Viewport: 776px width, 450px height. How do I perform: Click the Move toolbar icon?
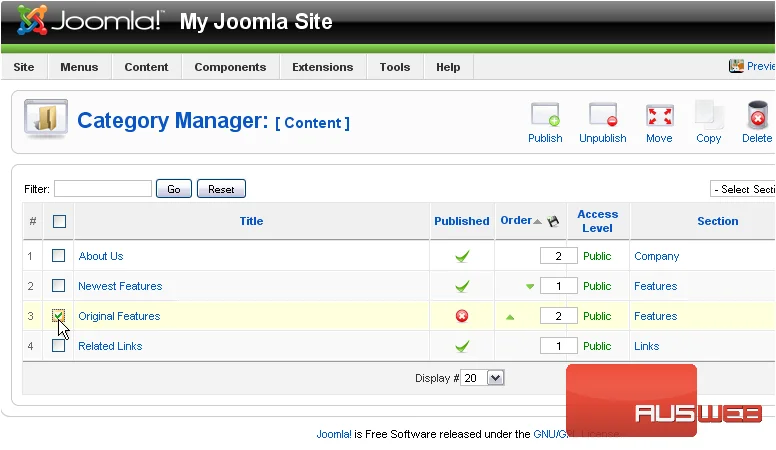coord(659,116)
